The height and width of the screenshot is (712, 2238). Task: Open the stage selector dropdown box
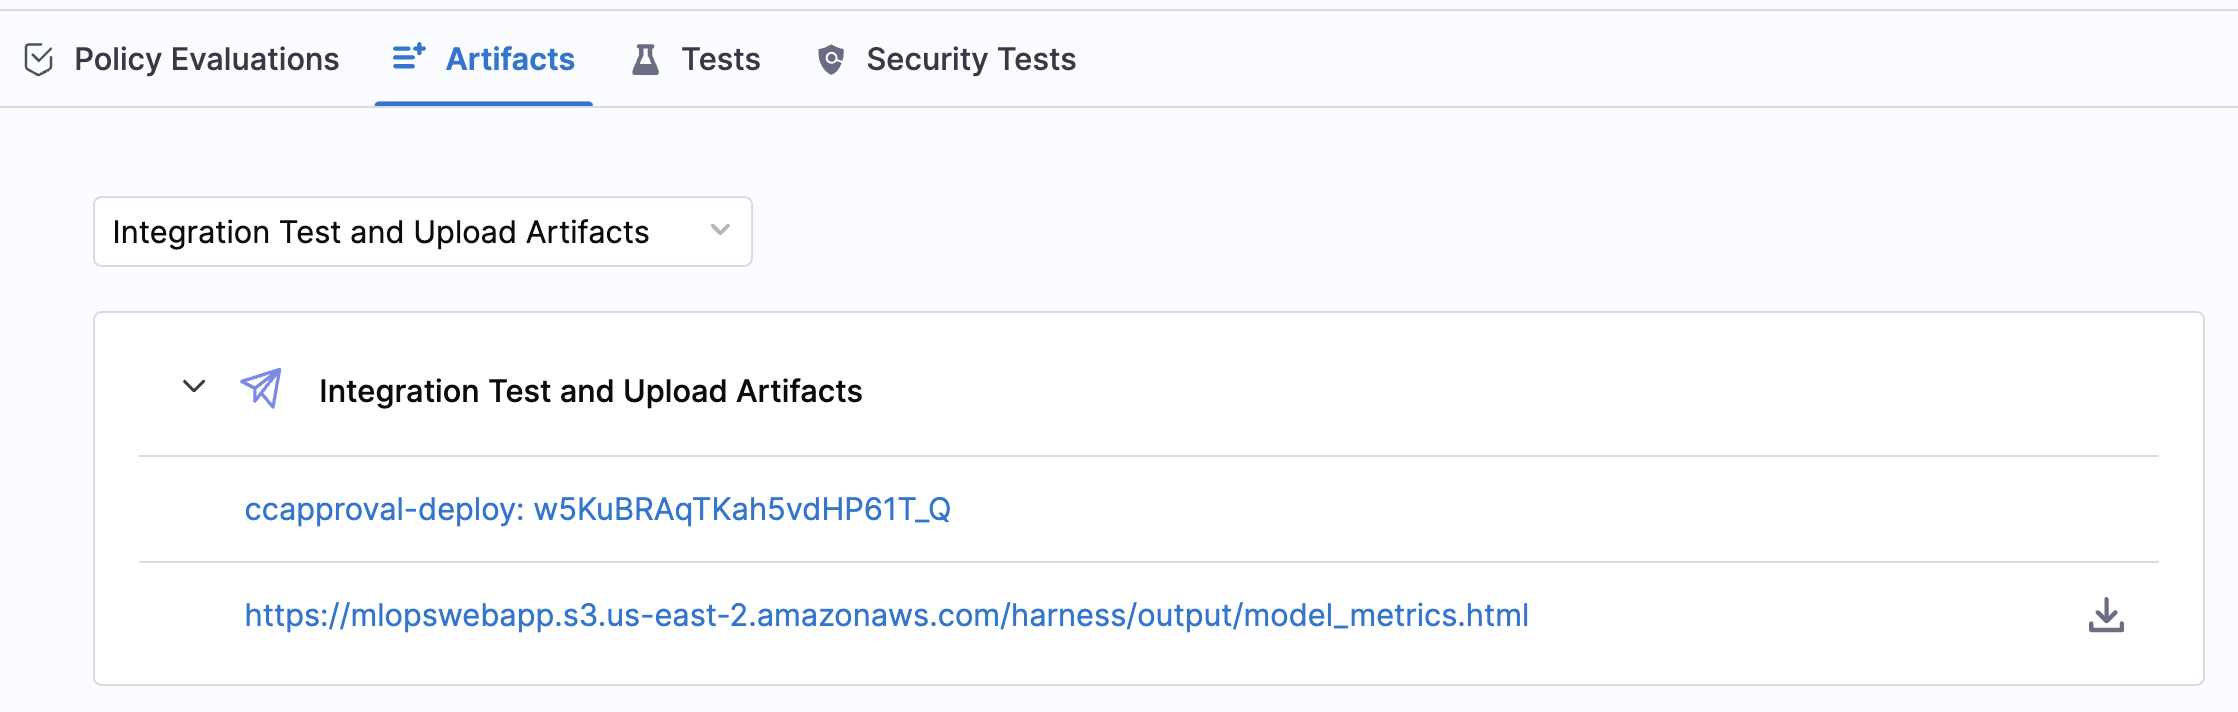pyautogui.click(x=400, y=232)
